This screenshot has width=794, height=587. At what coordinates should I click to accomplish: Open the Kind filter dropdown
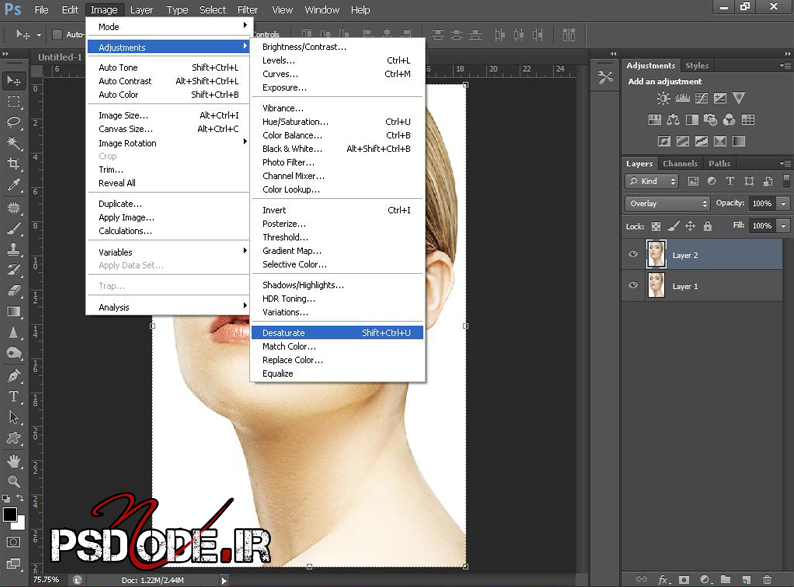pyautogui.click(x=652, y=181)
